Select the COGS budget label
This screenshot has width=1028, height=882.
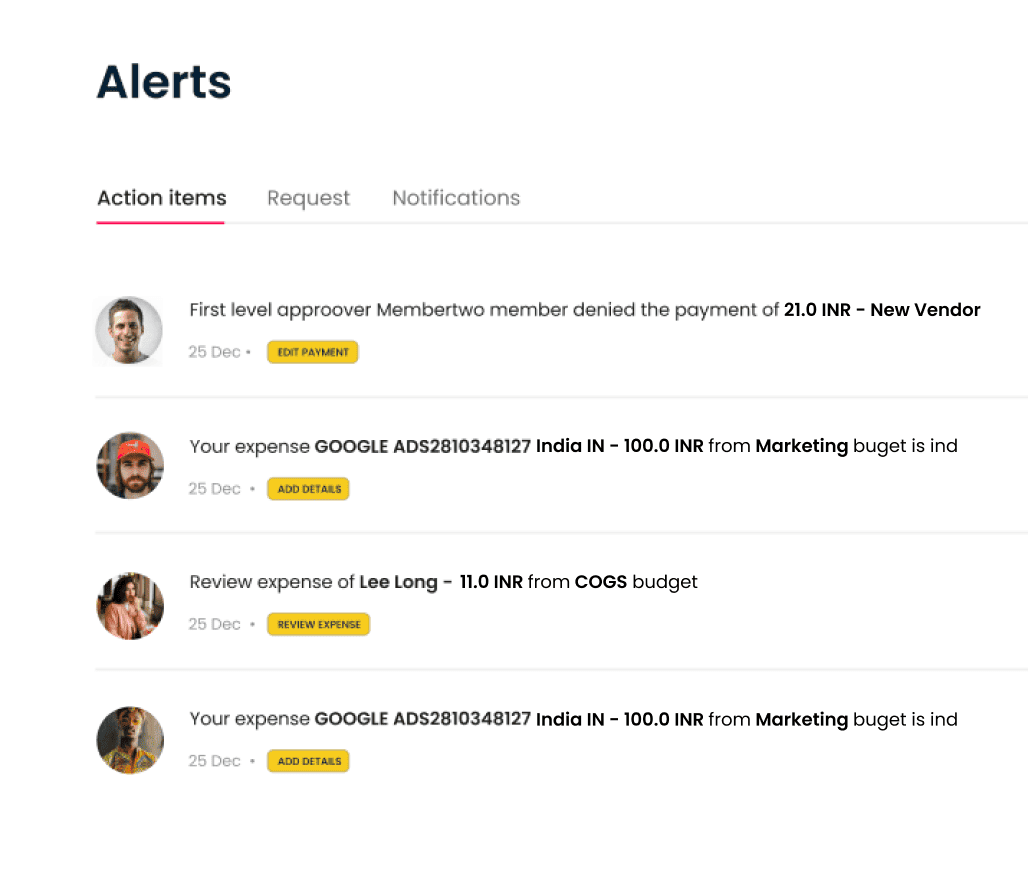tap(600, 582)
